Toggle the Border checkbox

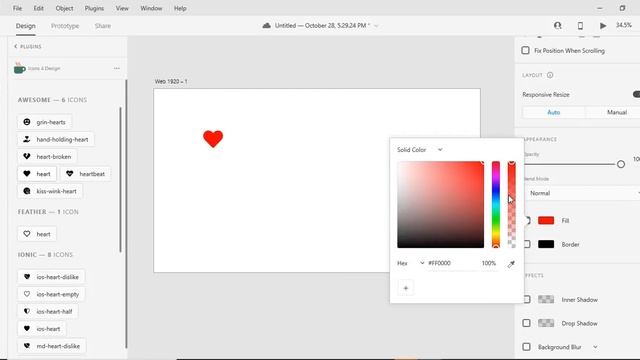pos(527,244)
